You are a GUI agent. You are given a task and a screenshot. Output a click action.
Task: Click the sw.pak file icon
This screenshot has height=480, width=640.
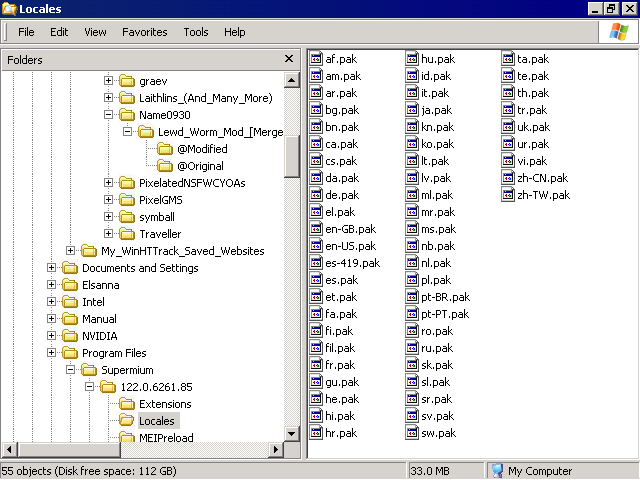pos(412,433)
